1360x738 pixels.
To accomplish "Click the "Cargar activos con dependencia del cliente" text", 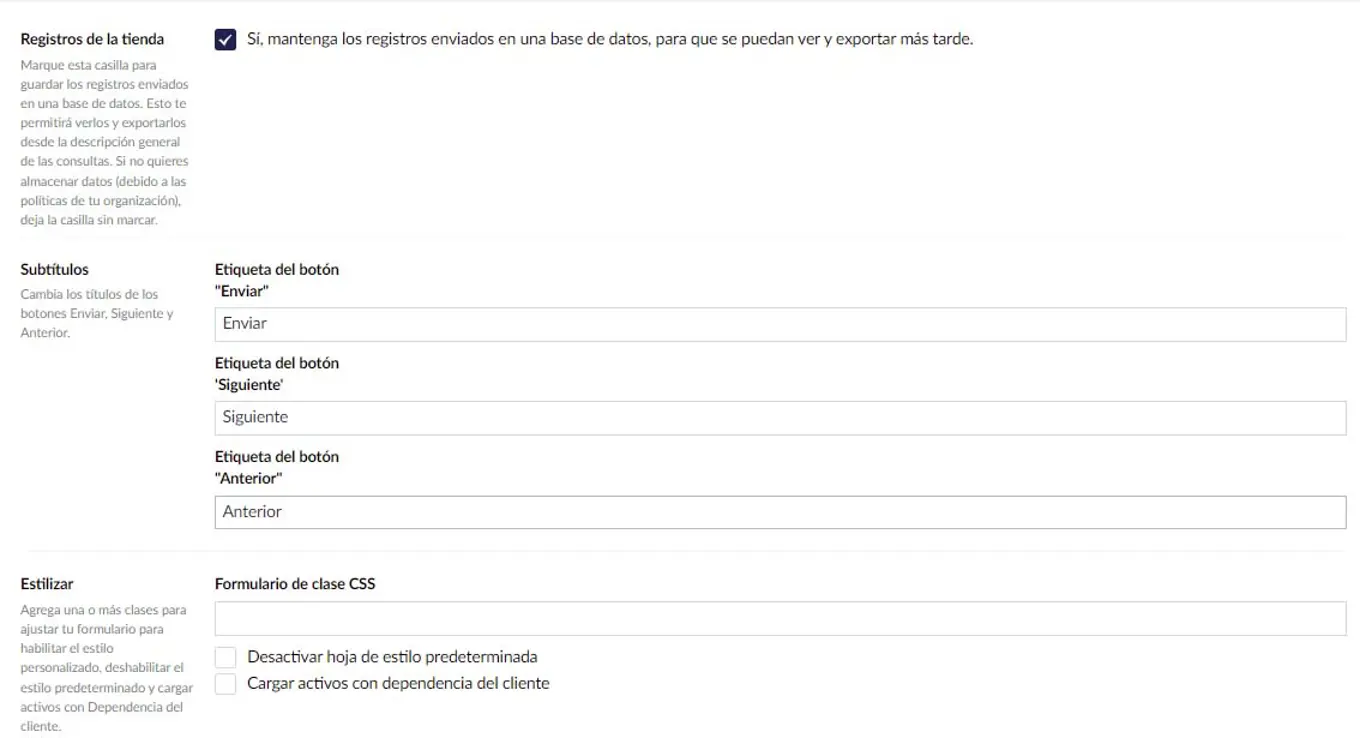I will coord(399,683).
